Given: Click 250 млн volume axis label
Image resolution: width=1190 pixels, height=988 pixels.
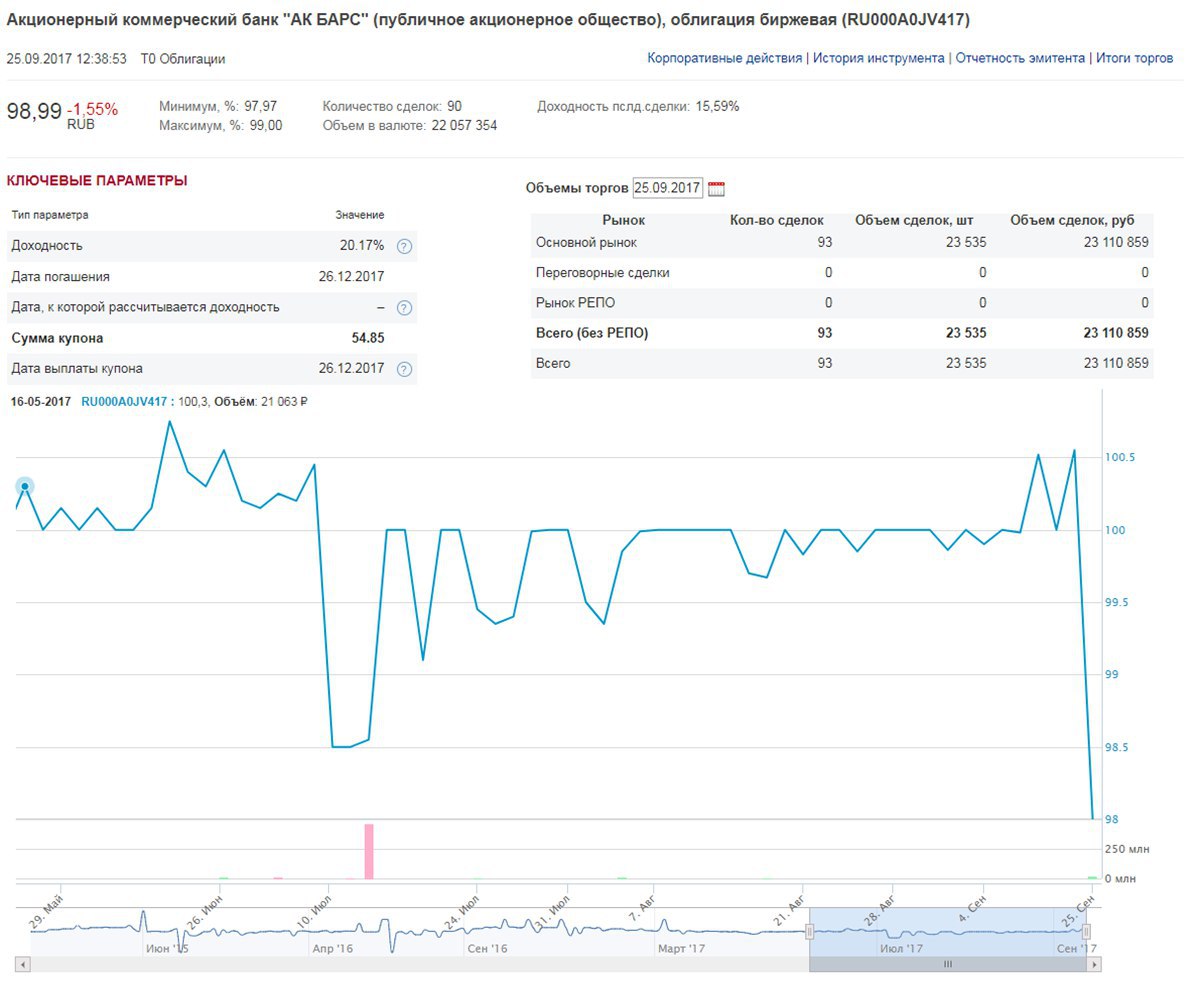Looking at the screenshot, I should pyautogui.click(x=1127, y=849).
